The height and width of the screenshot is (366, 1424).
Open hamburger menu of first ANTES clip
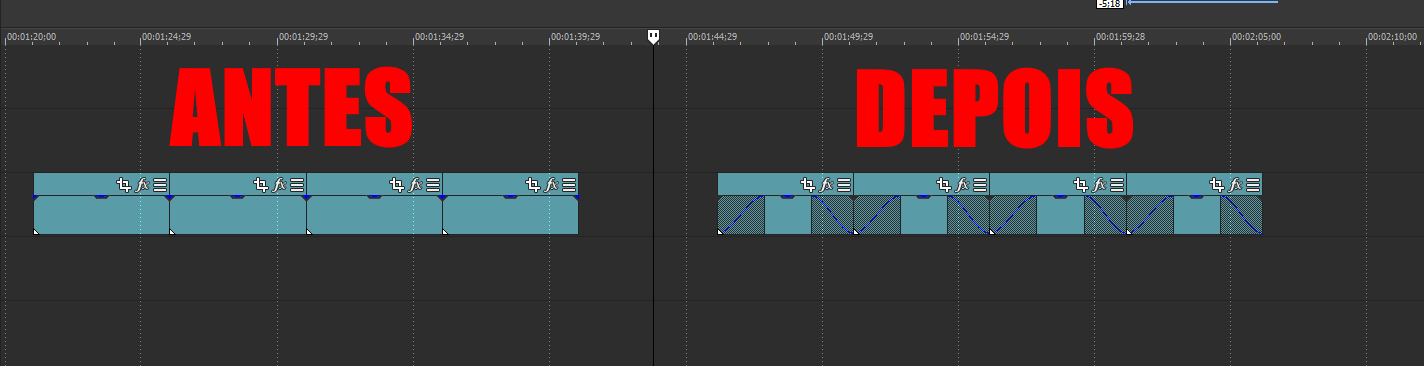coord(159,185)
